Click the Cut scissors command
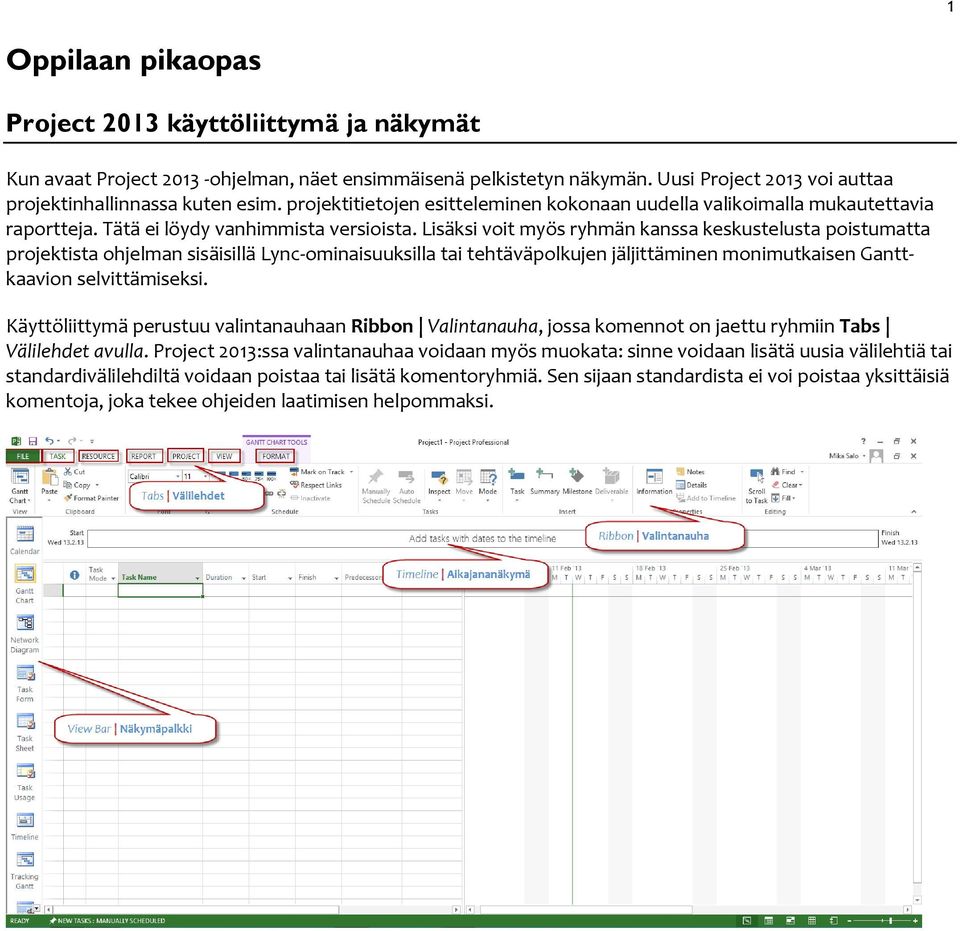Image resolution: width=960 pixels, height=931 pixels. click(74, 472)
